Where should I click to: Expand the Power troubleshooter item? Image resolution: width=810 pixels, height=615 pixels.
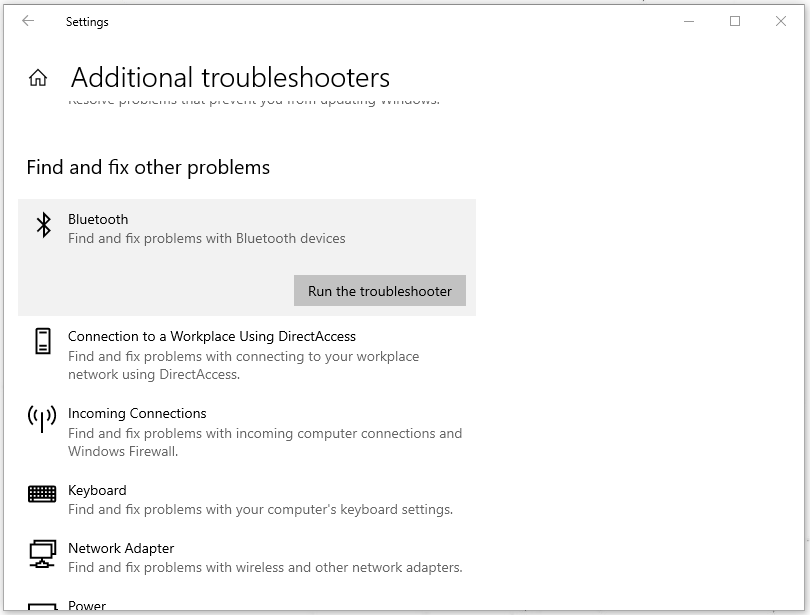pos(87,606)
